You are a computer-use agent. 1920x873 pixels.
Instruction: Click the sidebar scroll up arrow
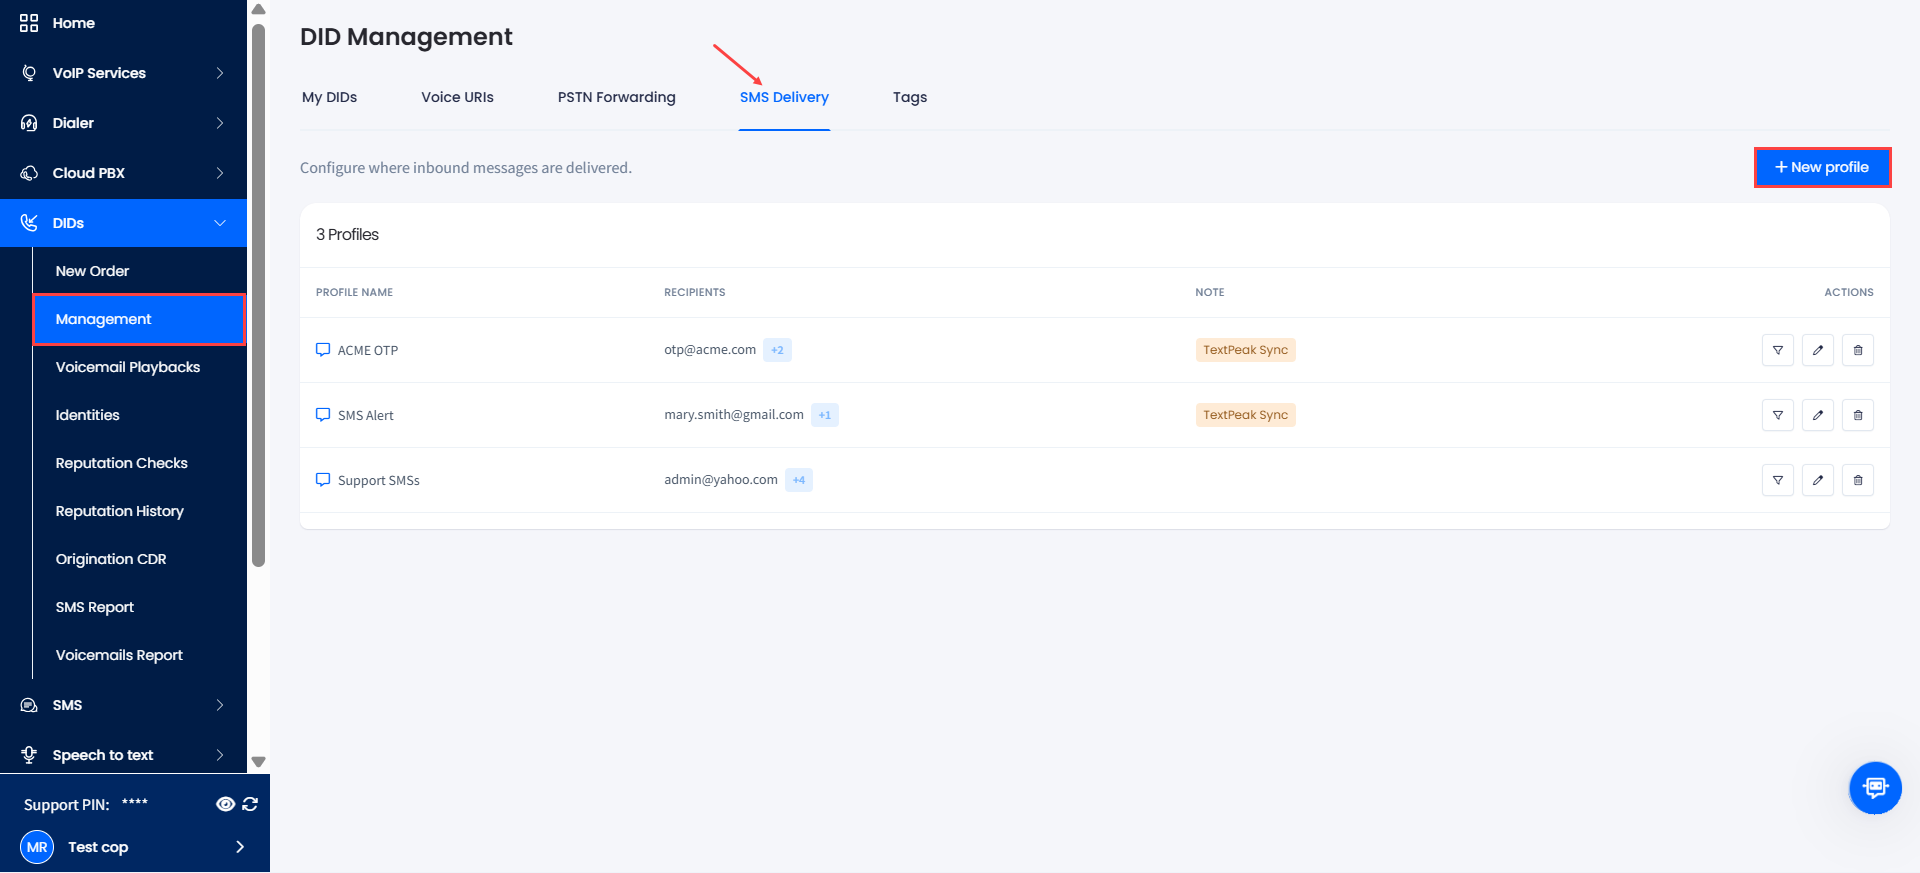pos(258,9)
